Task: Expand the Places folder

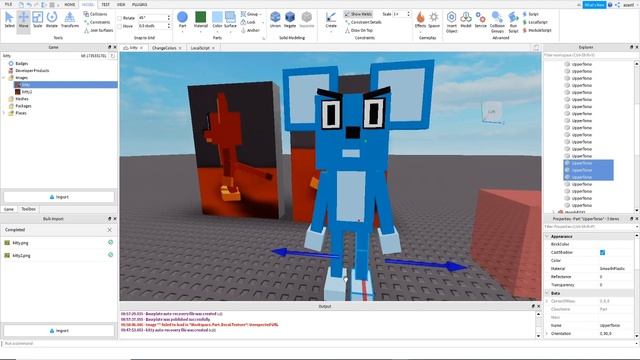Action: click(4, 113)
